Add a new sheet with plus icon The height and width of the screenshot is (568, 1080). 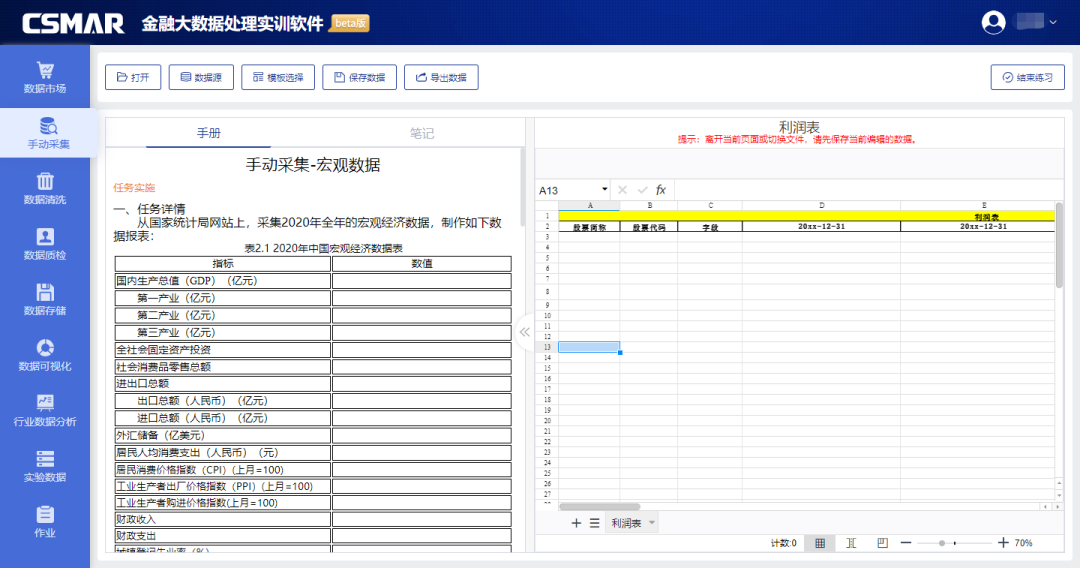click(576, 523)
